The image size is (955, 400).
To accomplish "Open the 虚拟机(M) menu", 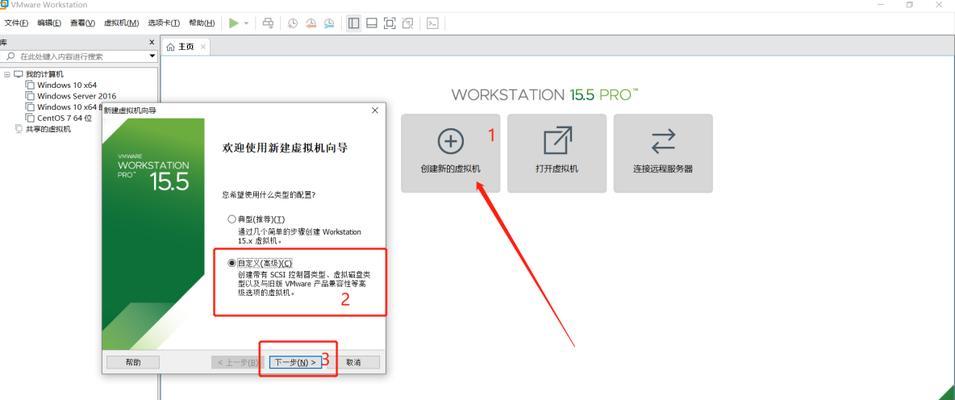I will coord(121,23).
